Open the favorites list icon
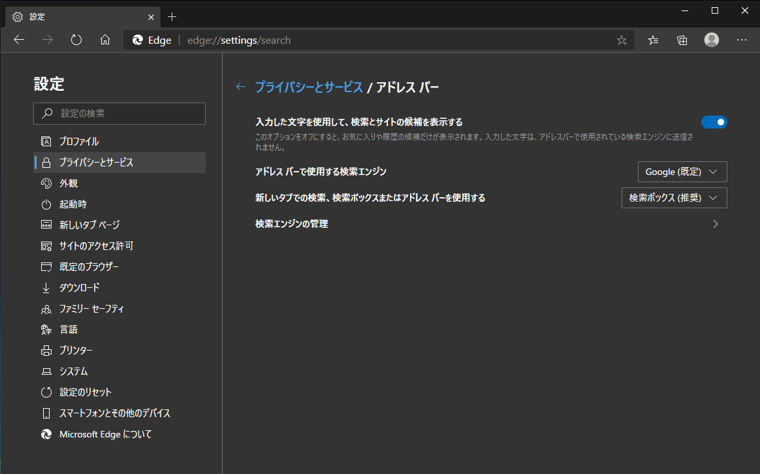The height and width of the screenshot is (474, 760). coord(653,40)
